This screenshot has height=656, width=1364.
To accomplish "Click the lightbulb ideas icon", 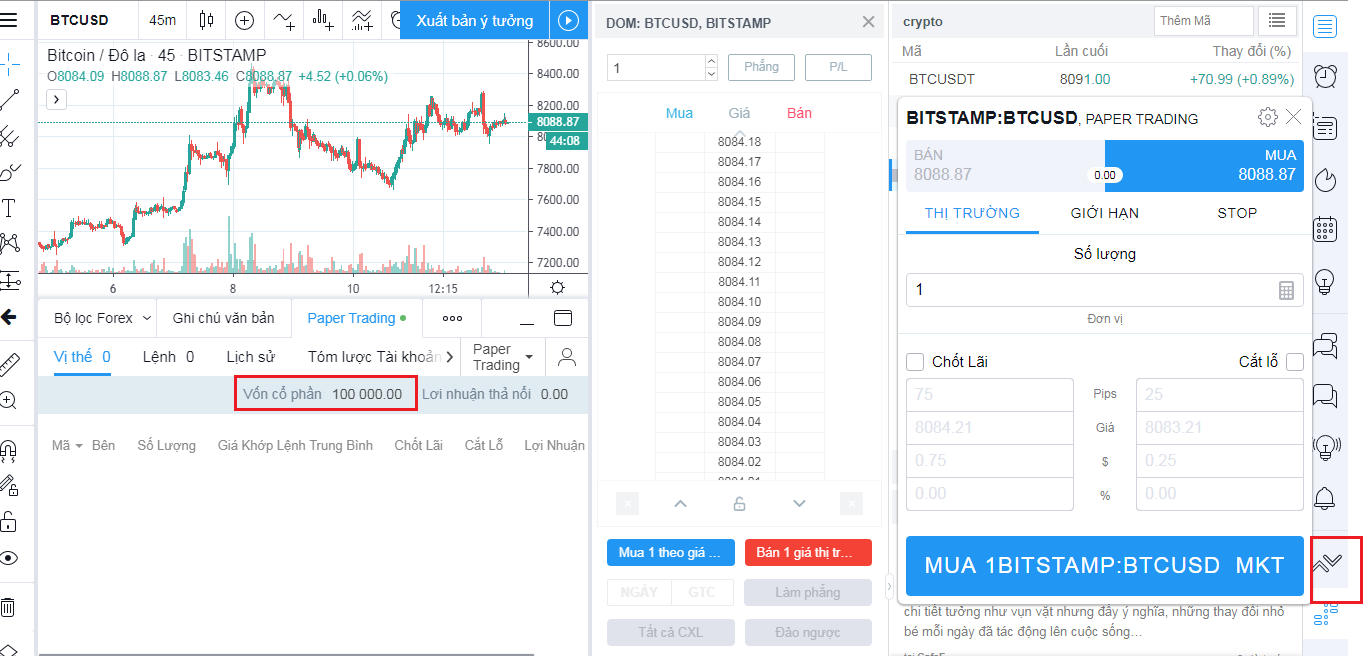I will click(x=1326, y=281).
